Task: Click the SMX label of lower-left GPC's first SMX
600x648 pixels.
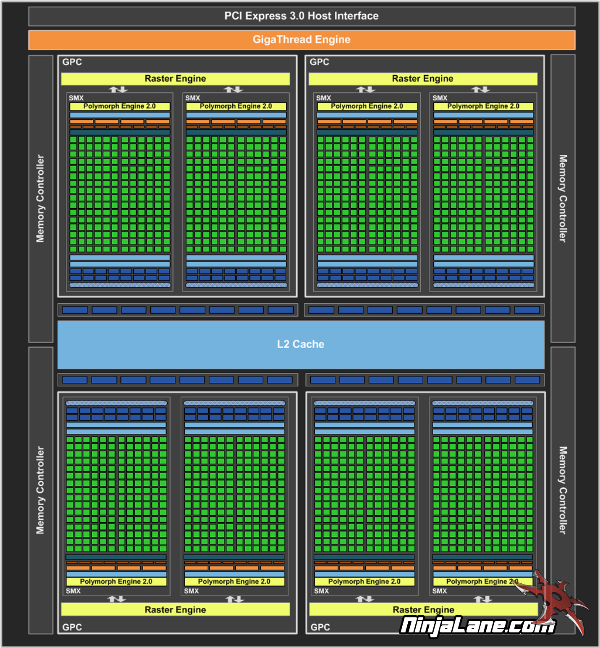Action: coord(73,591)
